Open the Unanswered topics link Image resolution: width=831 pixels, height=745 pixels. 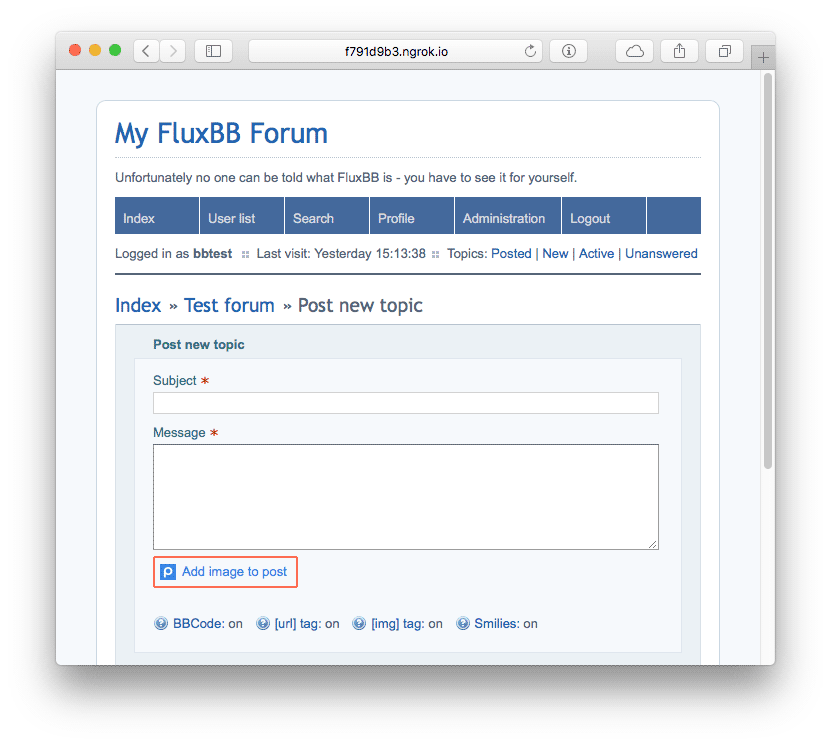click(x=661, y=253)
